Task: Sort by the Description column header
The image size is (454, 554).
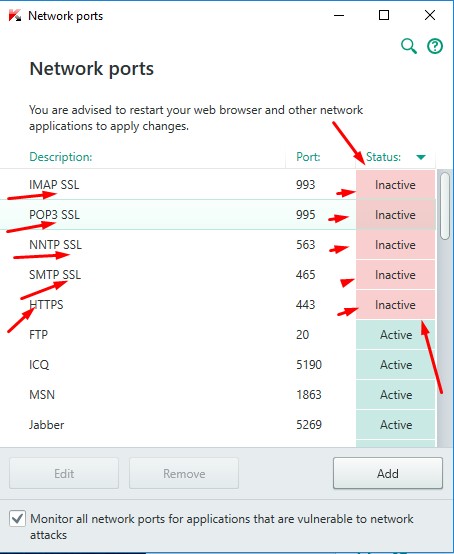Action: [x=60, y=157]
